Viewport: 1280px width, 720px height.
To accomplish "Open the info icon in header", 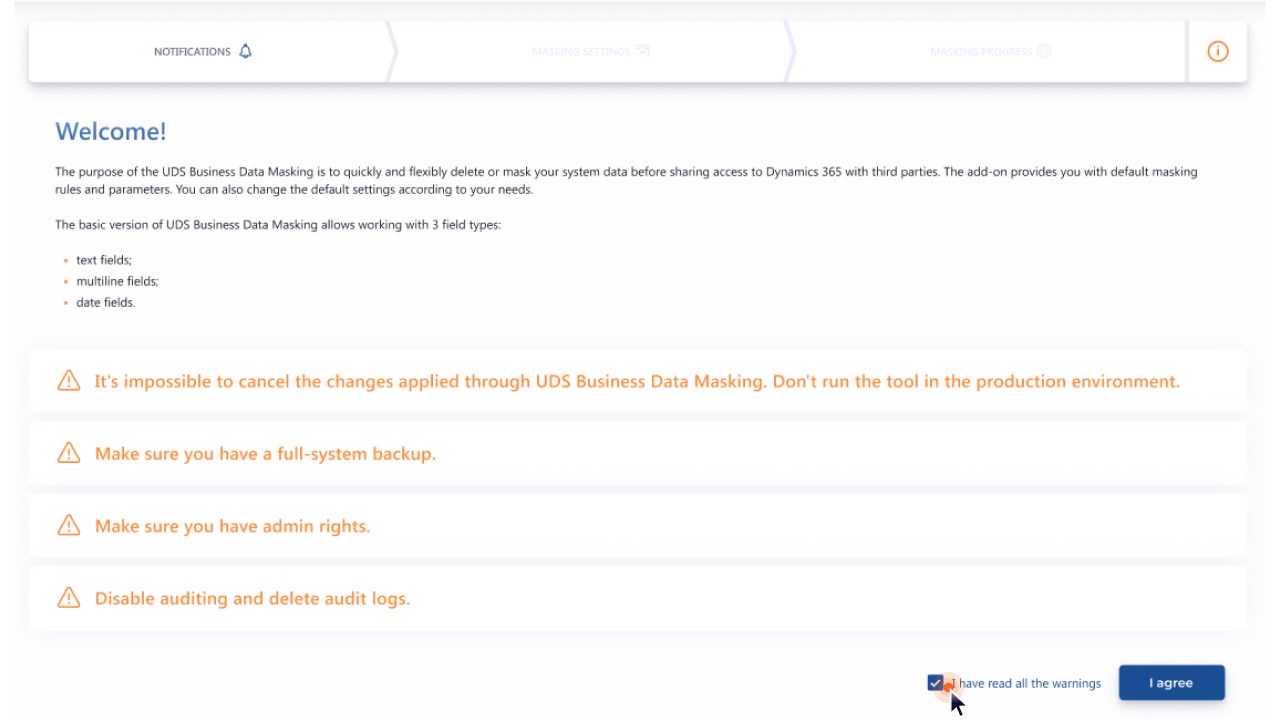I will (x=1217, y=52).
